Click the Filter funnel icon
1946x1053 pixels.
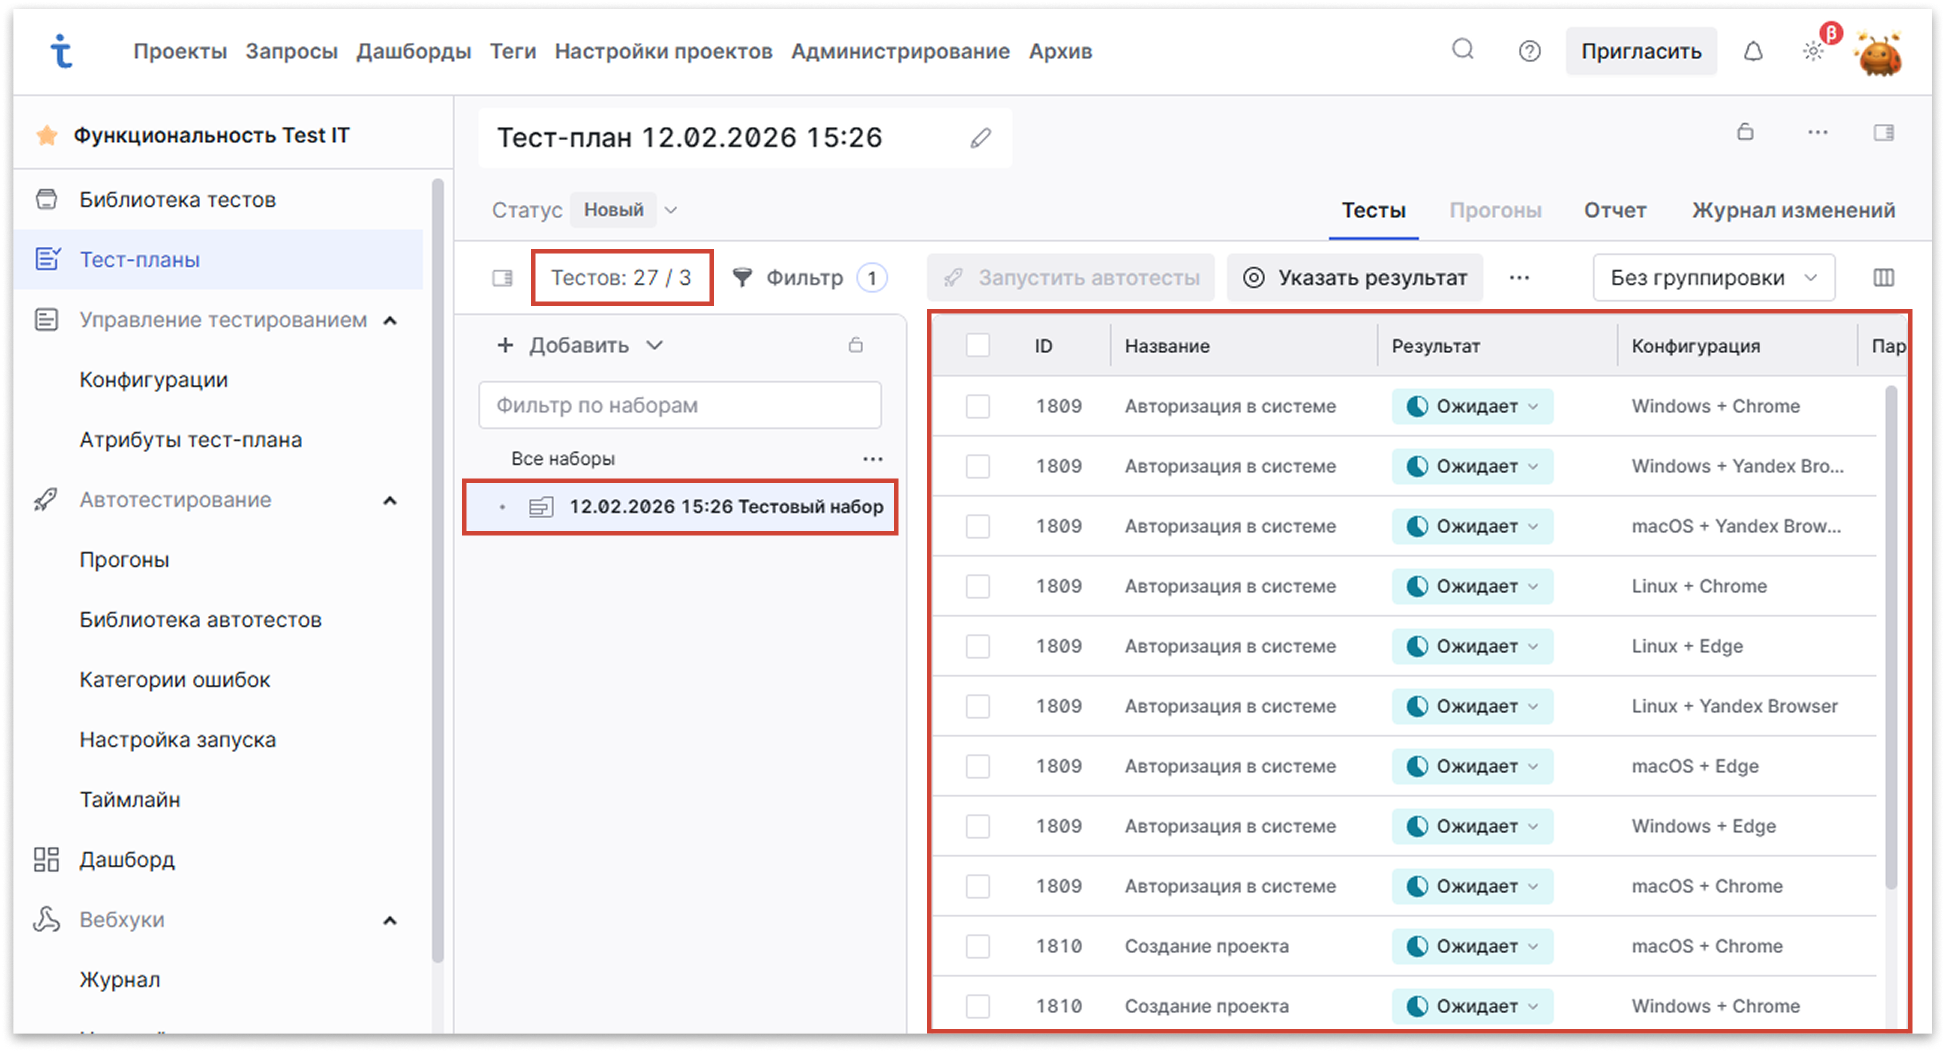(x=742, y=278)
